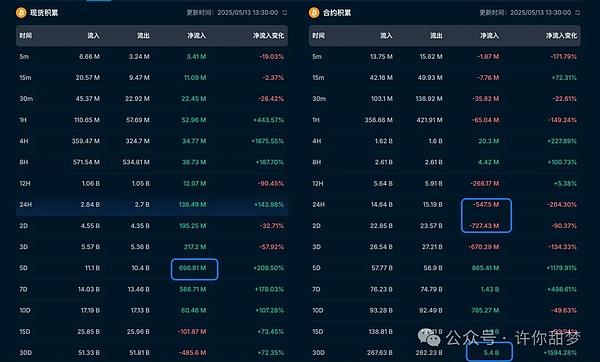Select the 5m row label in 现货积累
Screen dimensions: 600x362
click(x=24, y=57)
